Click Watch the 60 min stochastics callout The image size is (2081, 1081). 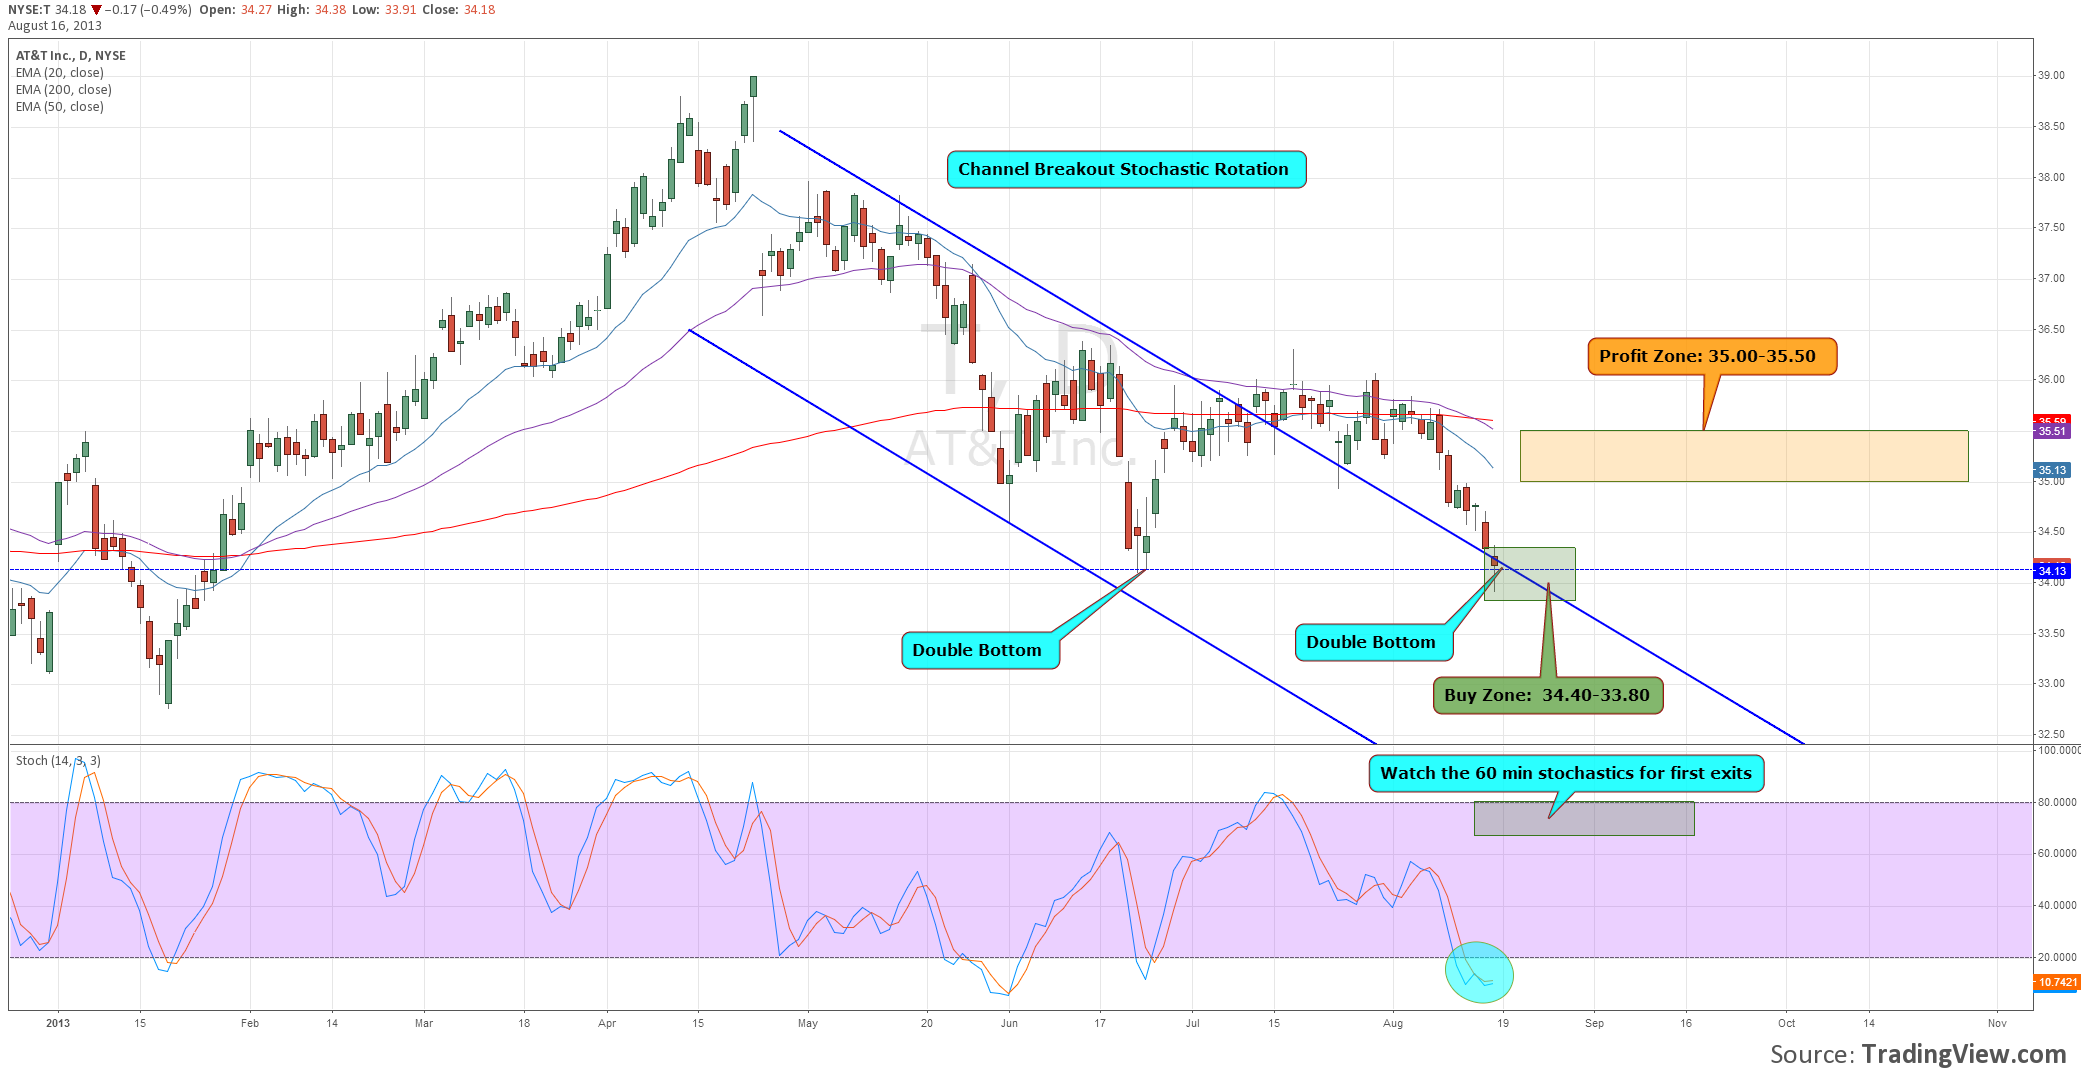1565,773
